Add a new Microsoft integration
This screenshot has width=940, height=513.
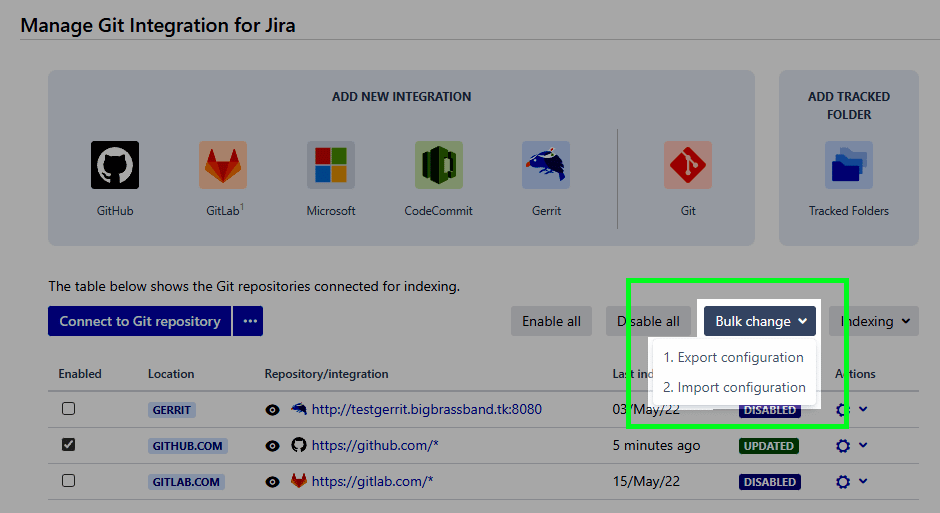pyautogui.click(x=331, y=165)
